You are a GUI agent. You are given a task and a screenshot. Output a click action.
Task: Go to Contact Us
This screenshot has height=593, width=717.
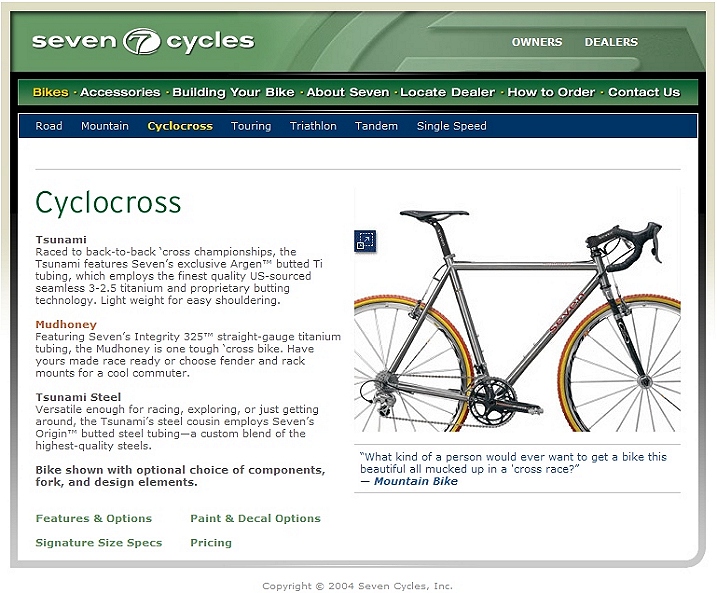pyautogui.click(x=644, y=92)
